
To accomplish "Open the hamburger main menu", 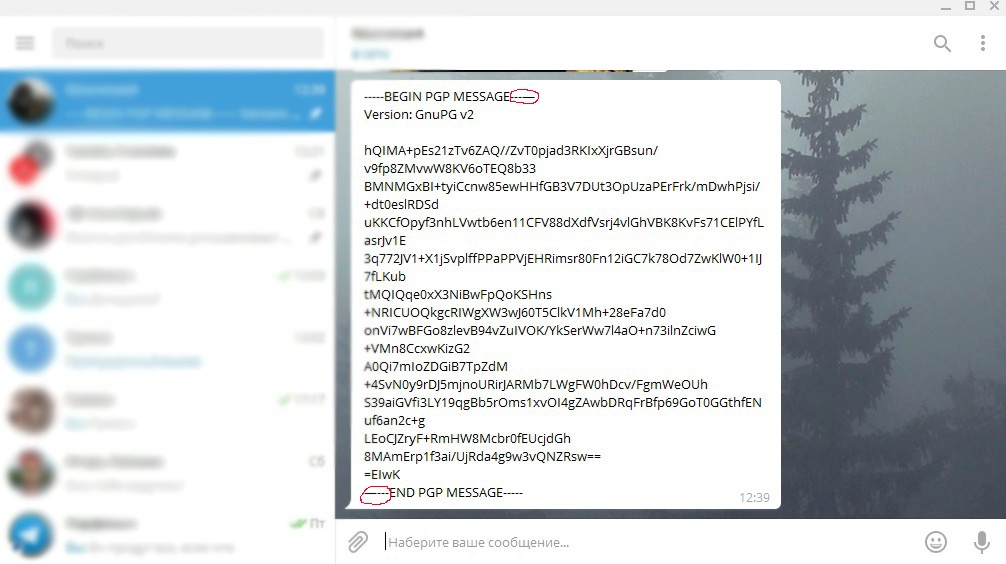I will [25, 43].
